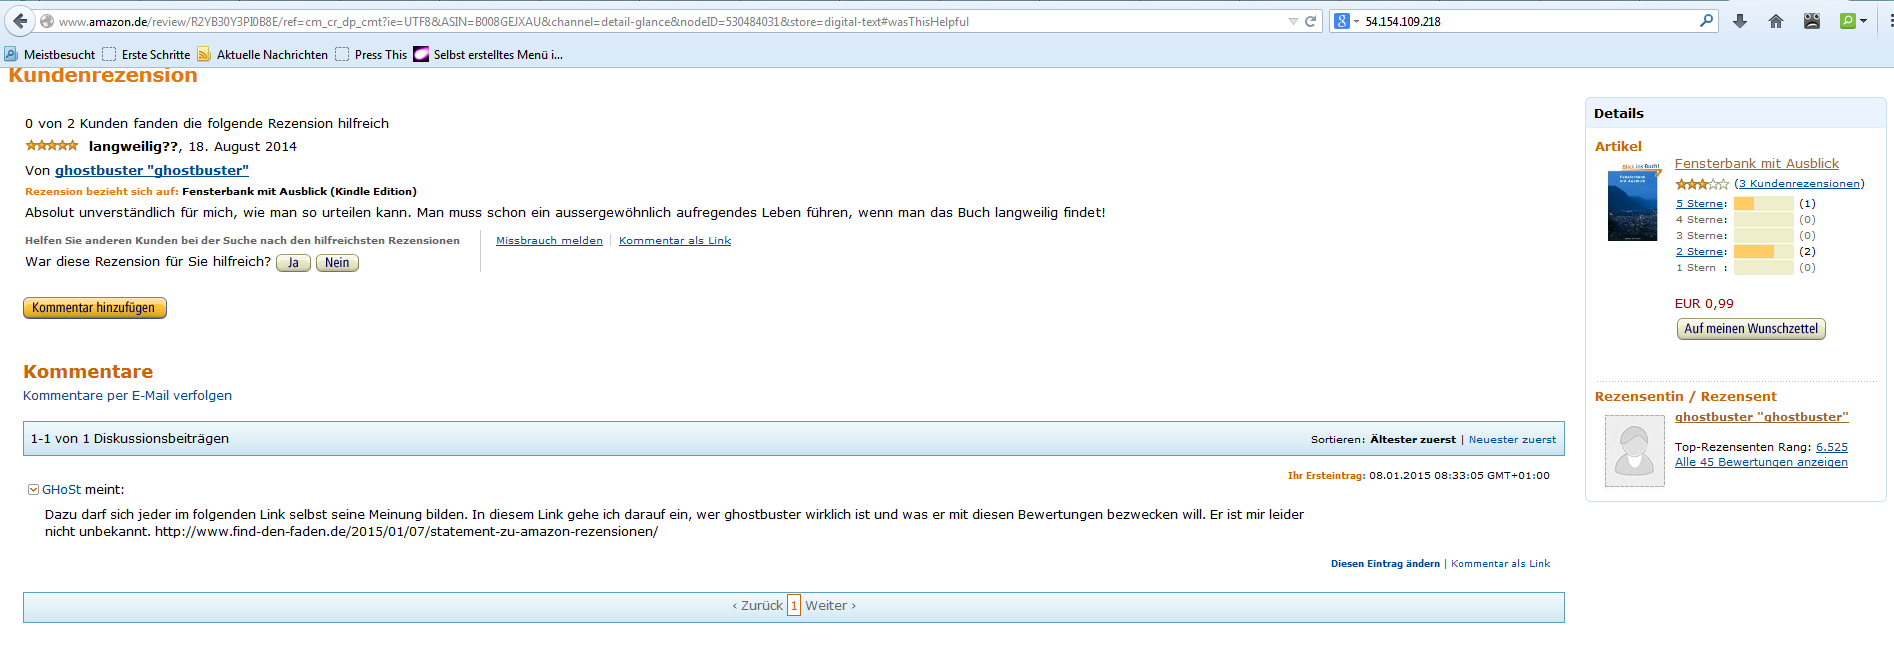Click the Erste Schritte bookmark icon
This screenshot has width=1894, height=652.
coord(109,54)
